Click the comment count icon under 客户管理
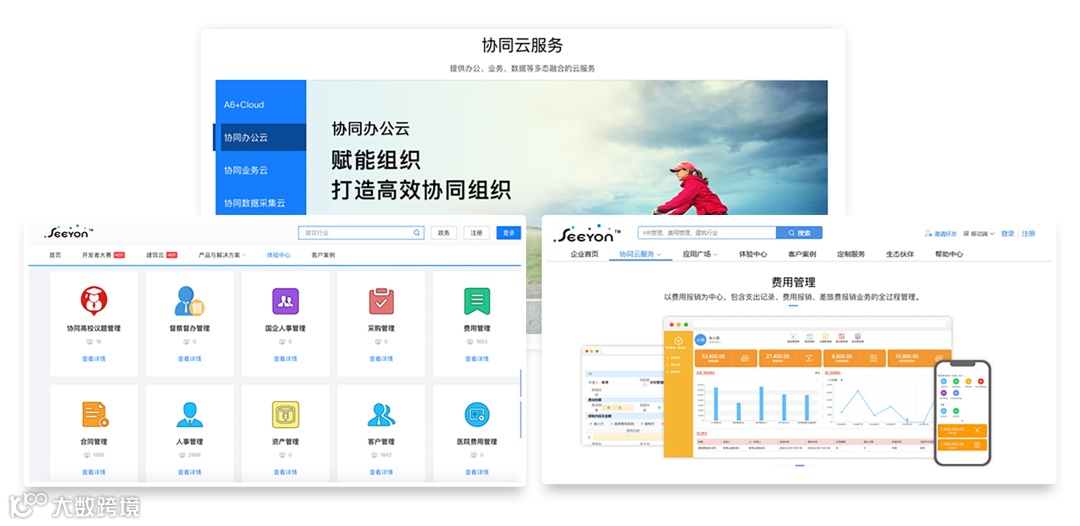This screenshot has width=1080, height=526. click(x=374, y=455)
